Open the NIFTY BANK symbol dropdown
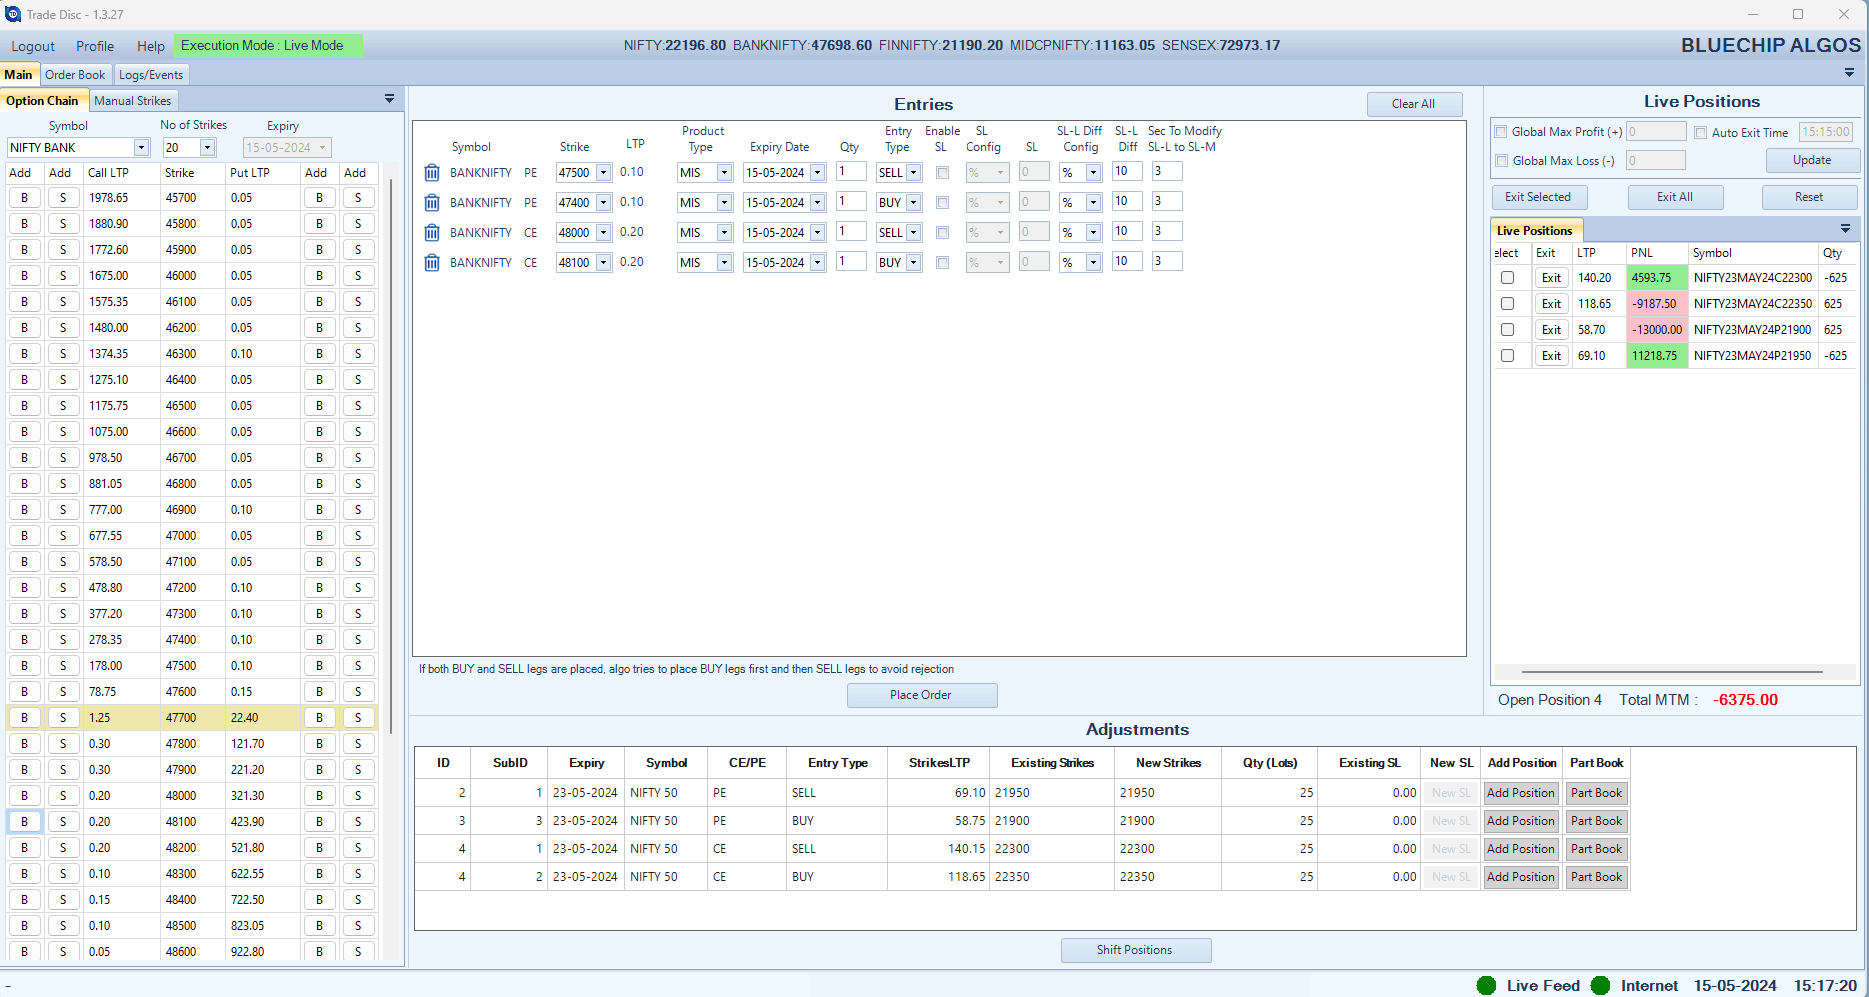1869x997 pixels. click(x=141, y=148)
